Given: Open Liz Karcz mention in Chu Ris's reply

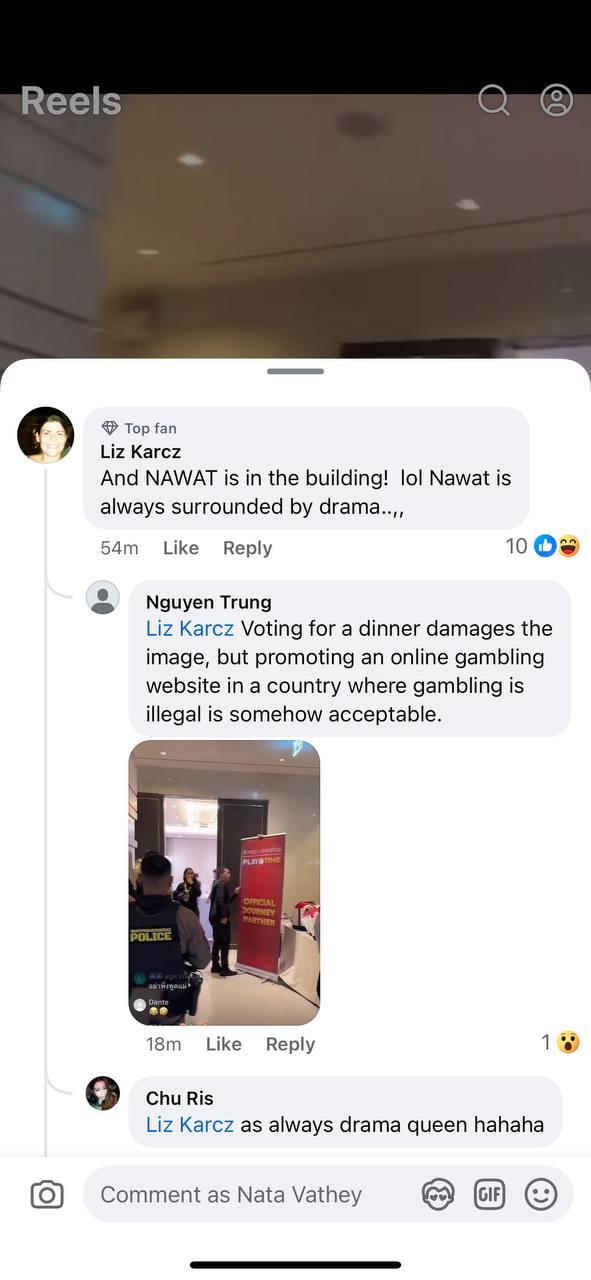Looking at the screenshot, I should [x=190, y=1125].
